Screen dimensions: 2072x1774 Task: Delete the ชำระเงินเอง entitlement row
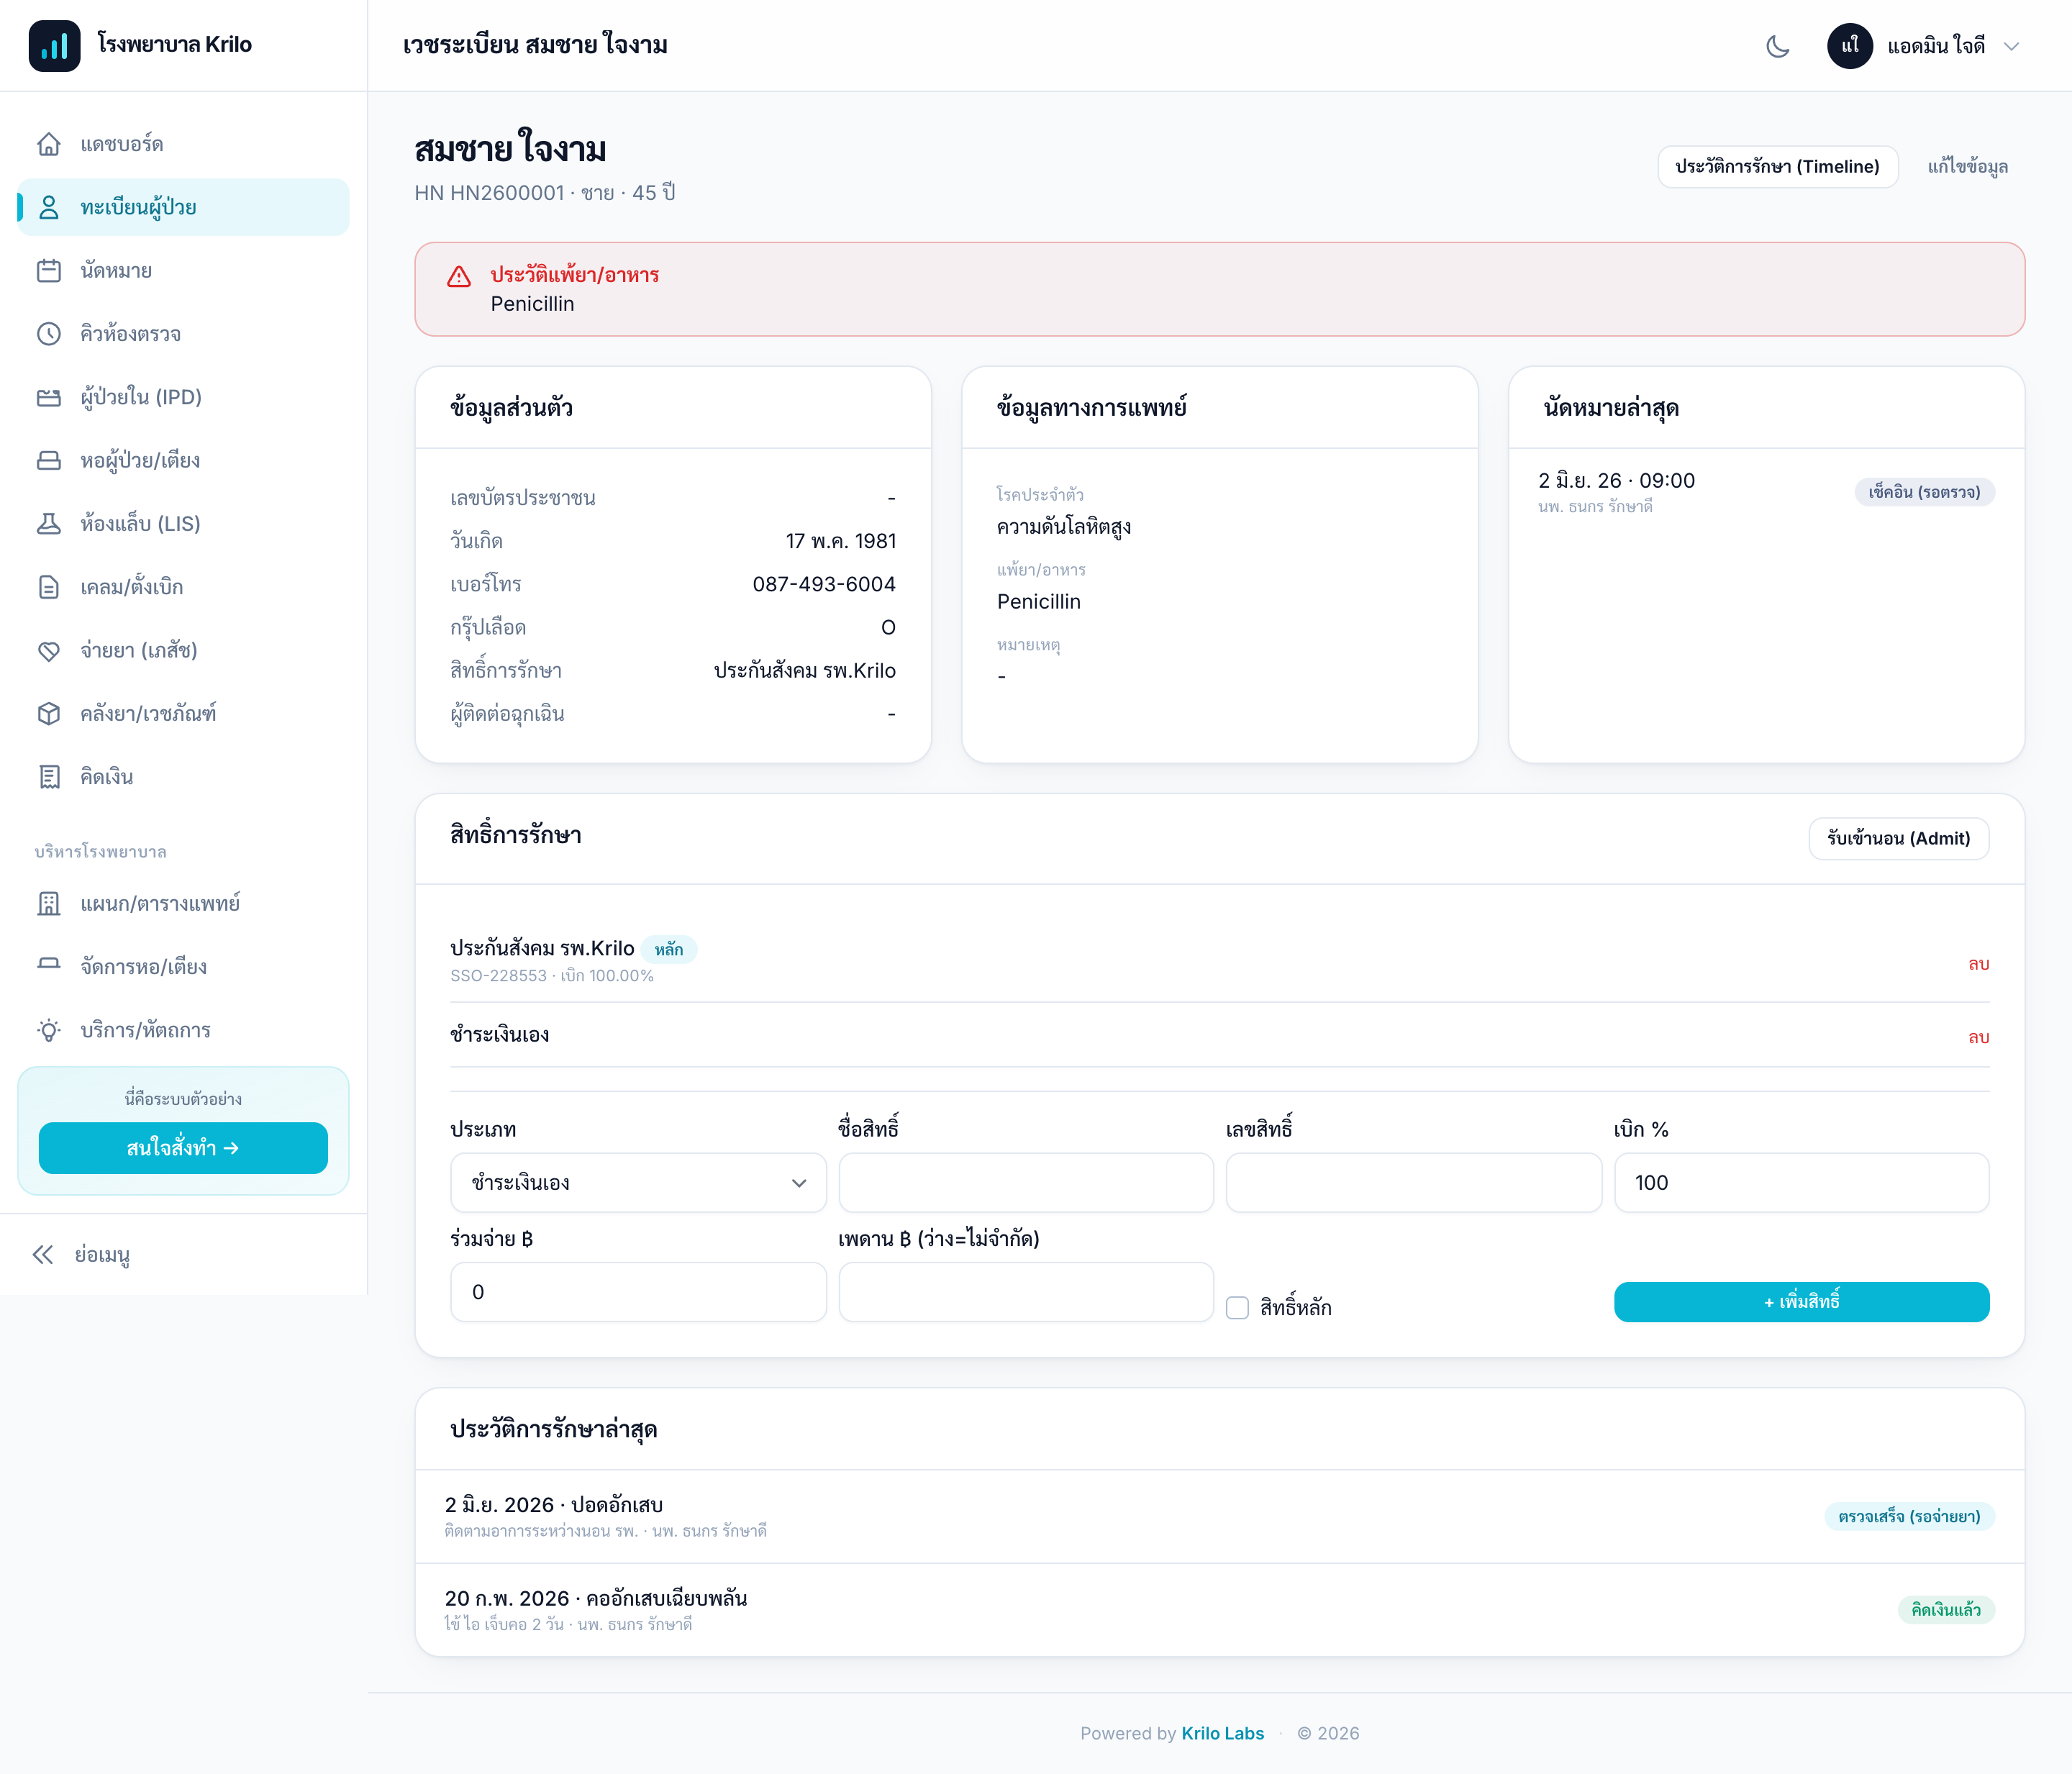(x=1978, y=1037)
